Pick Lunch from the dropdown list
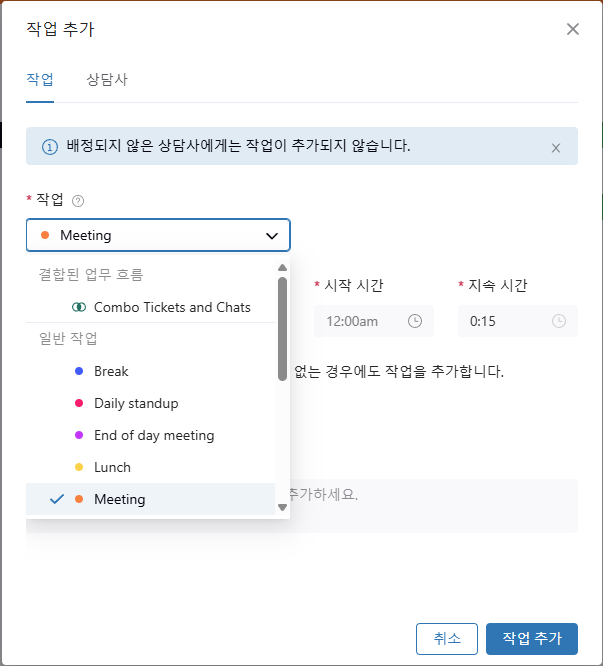The height and width of the screenshot is (666, 603). [x=150, y=467]
